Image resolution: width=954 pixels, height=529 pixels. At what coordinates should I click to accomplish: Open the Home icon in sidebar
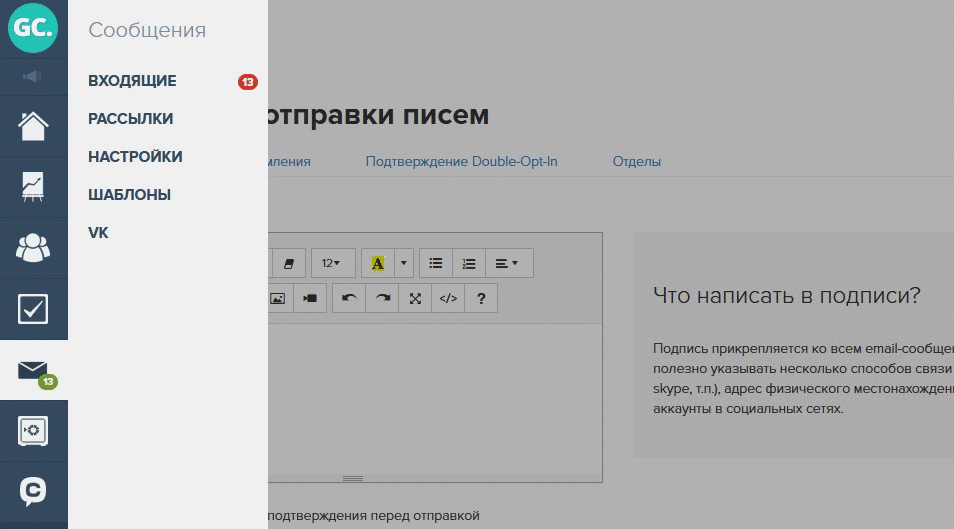[x=33, y=126]
